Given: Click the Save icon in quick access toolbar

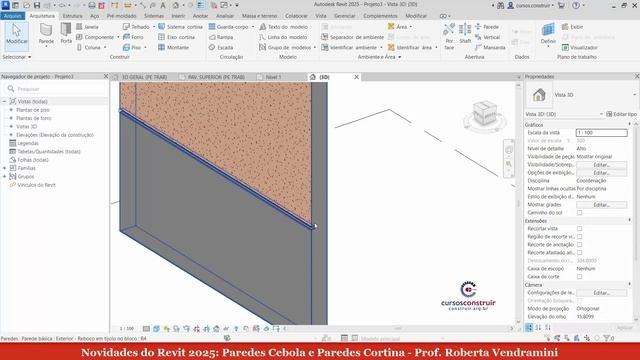Looking at the screenshot, I should coord(37,5).
